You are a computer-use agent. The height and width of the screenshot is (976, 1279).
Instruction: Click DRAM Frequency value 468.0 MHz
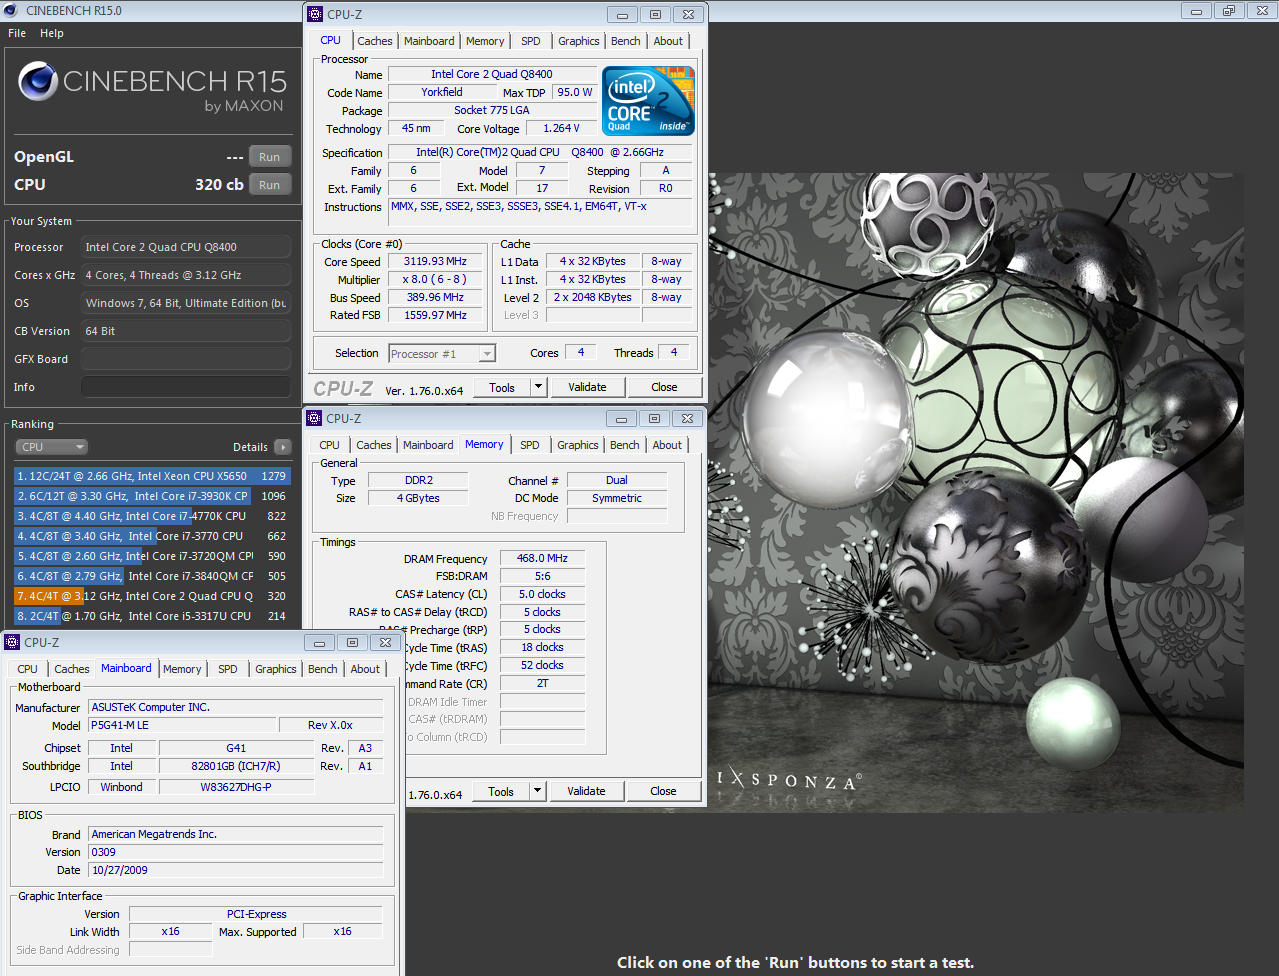click(x=542, y=559)
